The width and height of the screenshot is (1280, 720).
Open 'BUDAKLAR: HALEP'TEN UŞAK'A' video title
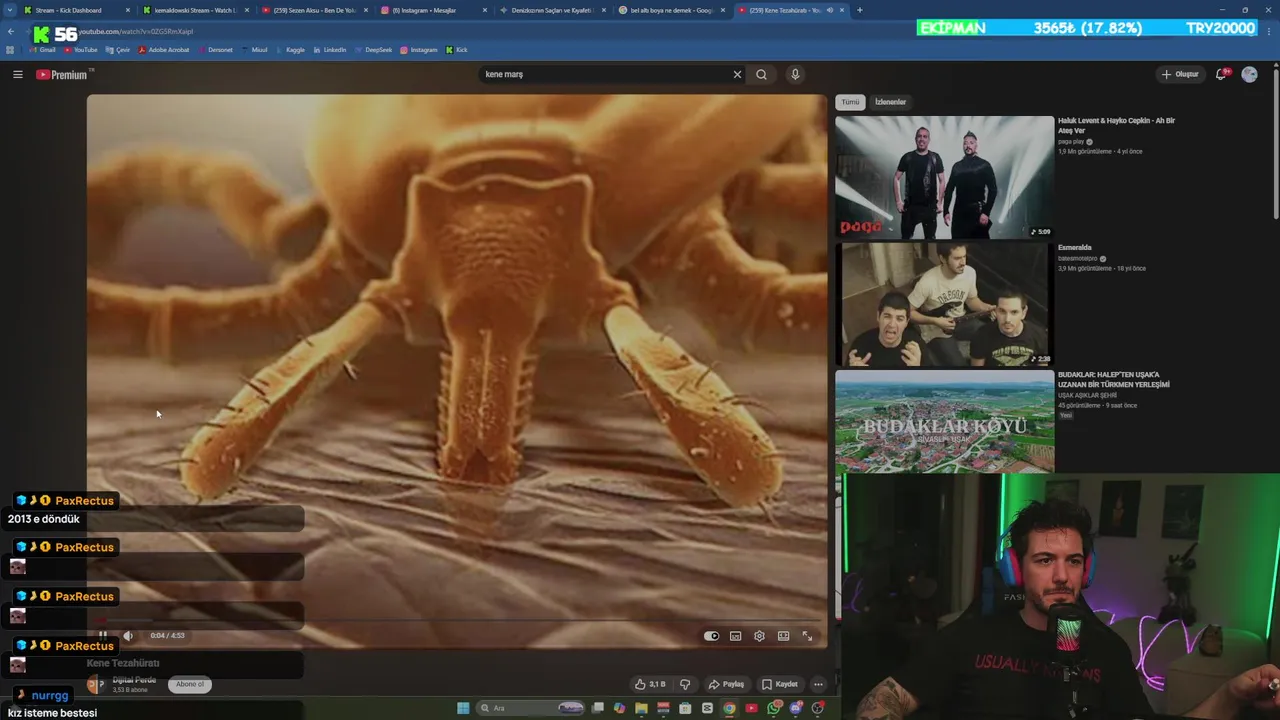tap(1113, 379)
